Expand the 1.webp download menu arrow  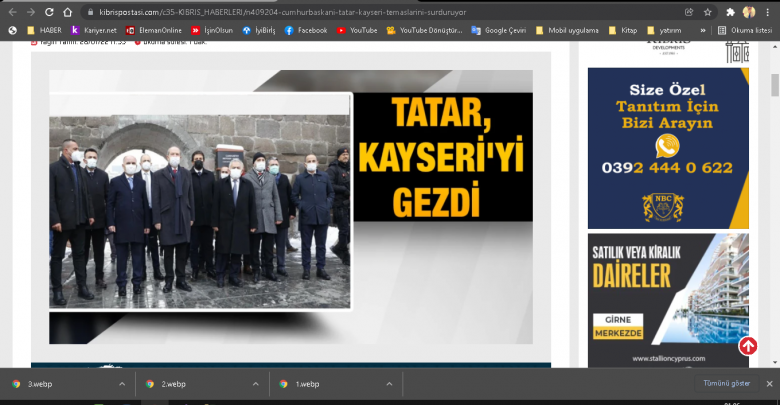(388, 383)
